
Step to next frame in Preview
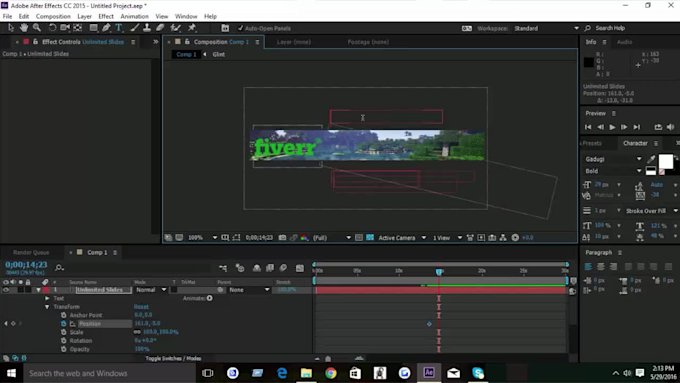(624, 127)
